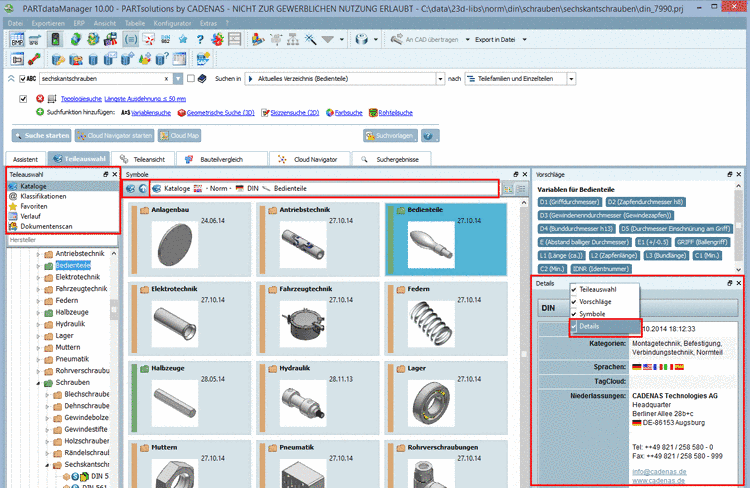Open the Geometrische Suche (3D) link
The width and height of the screenshot is (750, 488).
coord(221,113)
